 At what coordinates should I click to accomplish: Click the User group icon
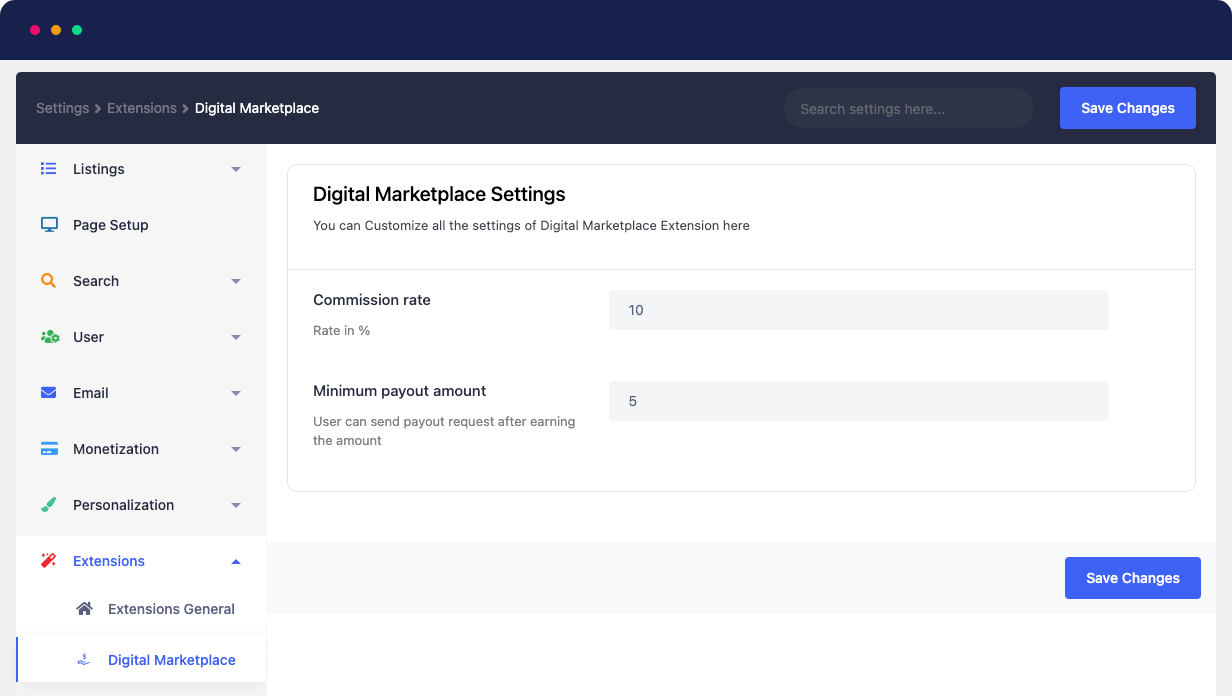48,337
